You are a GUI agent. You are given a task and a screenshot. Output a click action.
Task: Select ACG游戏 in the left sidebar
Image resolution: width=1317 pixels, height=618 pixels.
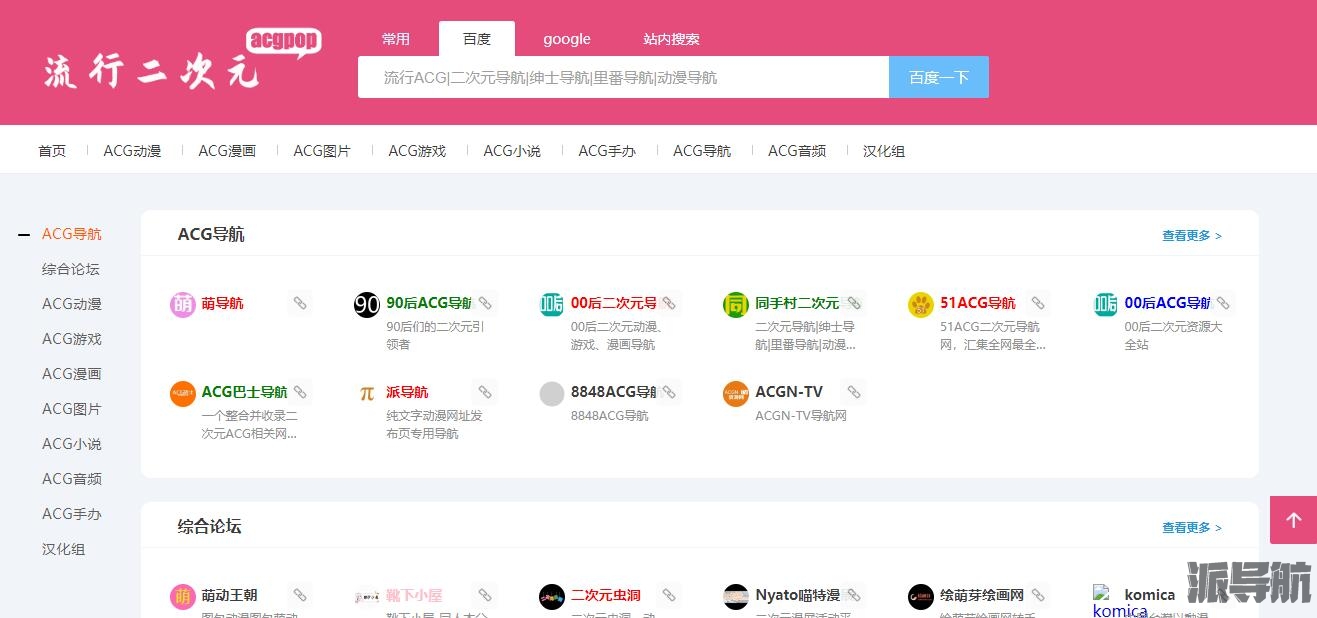72,339
